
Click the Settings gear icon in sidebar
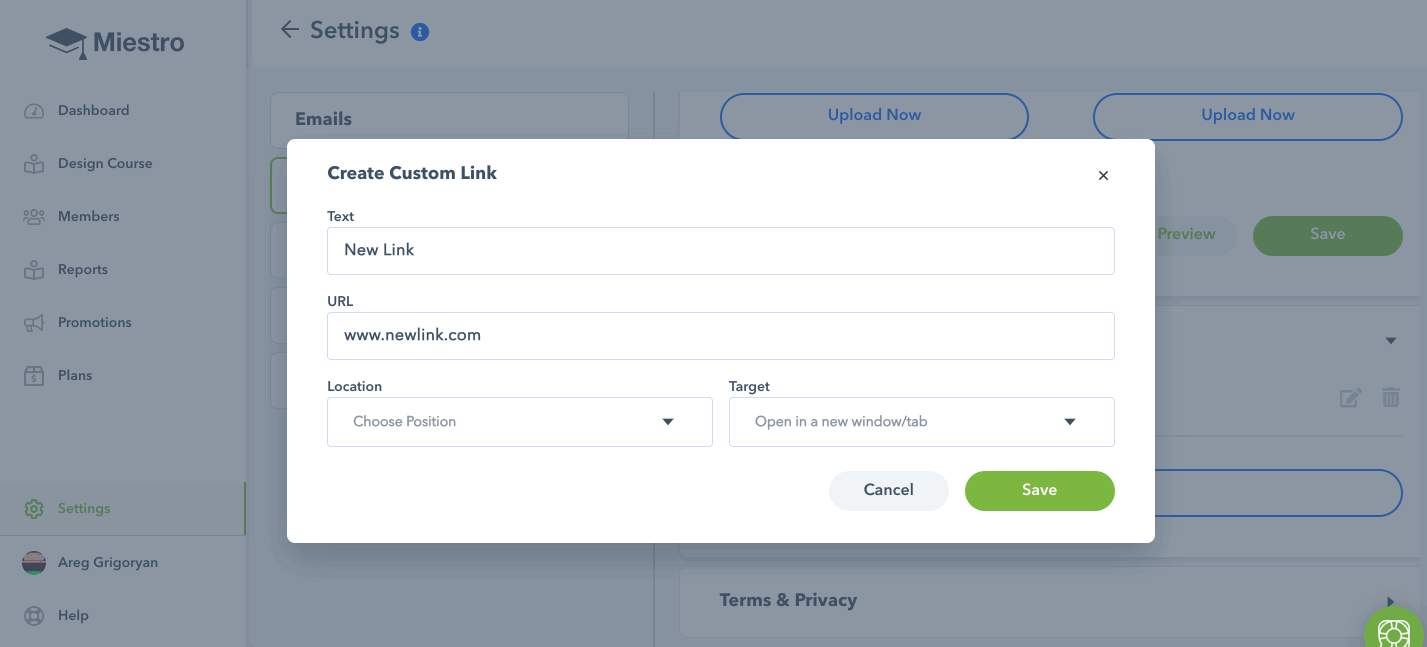tap(34, 509)
